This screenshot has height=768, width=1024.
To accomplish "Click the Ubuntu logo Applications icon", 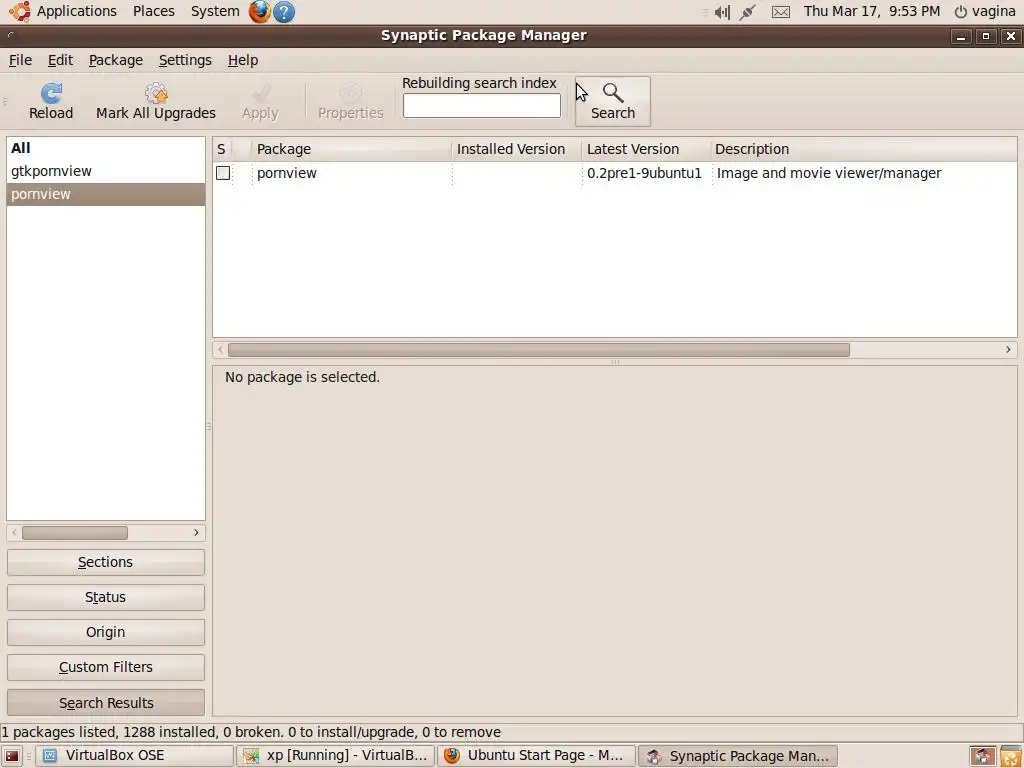I will coord(20,11).
